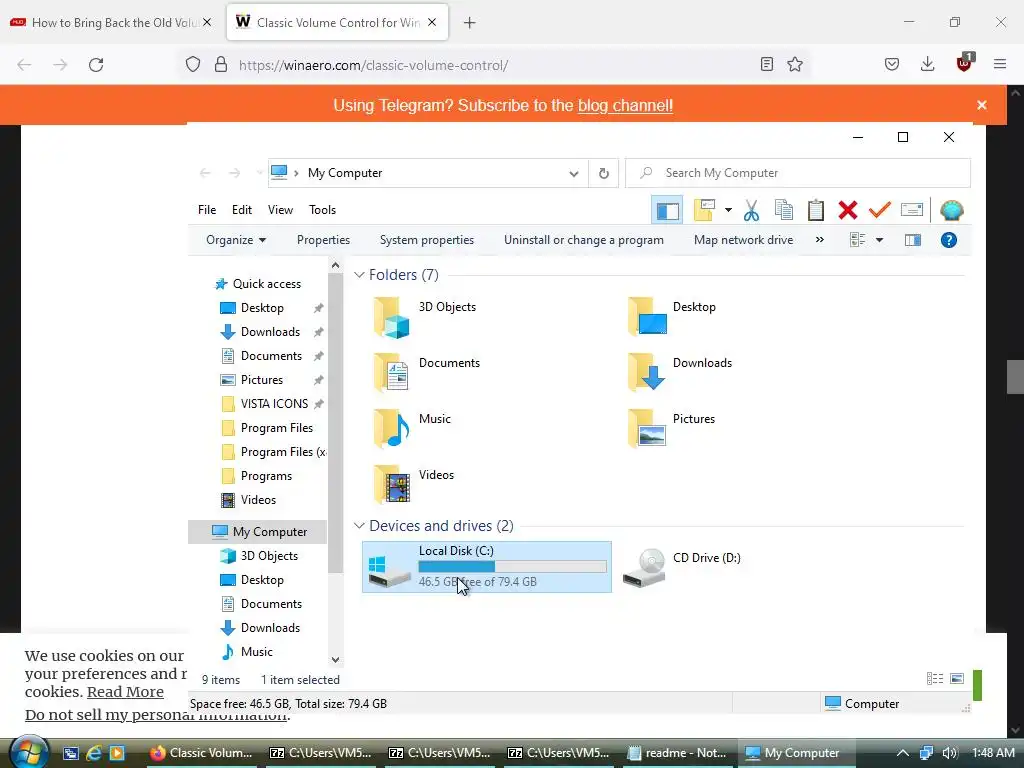Open the View menu in Explorer
The image size is (1024, 768).
point(280,210)
